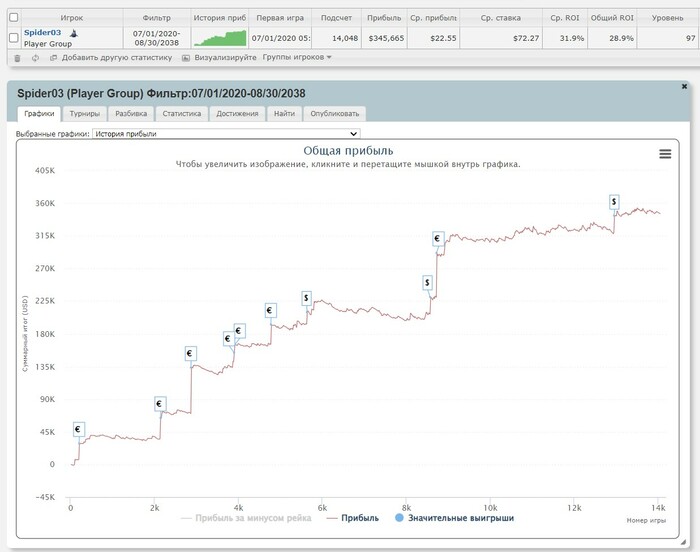The height and width of the screenshot is (552, 700).
Task: Click the first euro marker near 45K
Action: click(x=79, y=429)
